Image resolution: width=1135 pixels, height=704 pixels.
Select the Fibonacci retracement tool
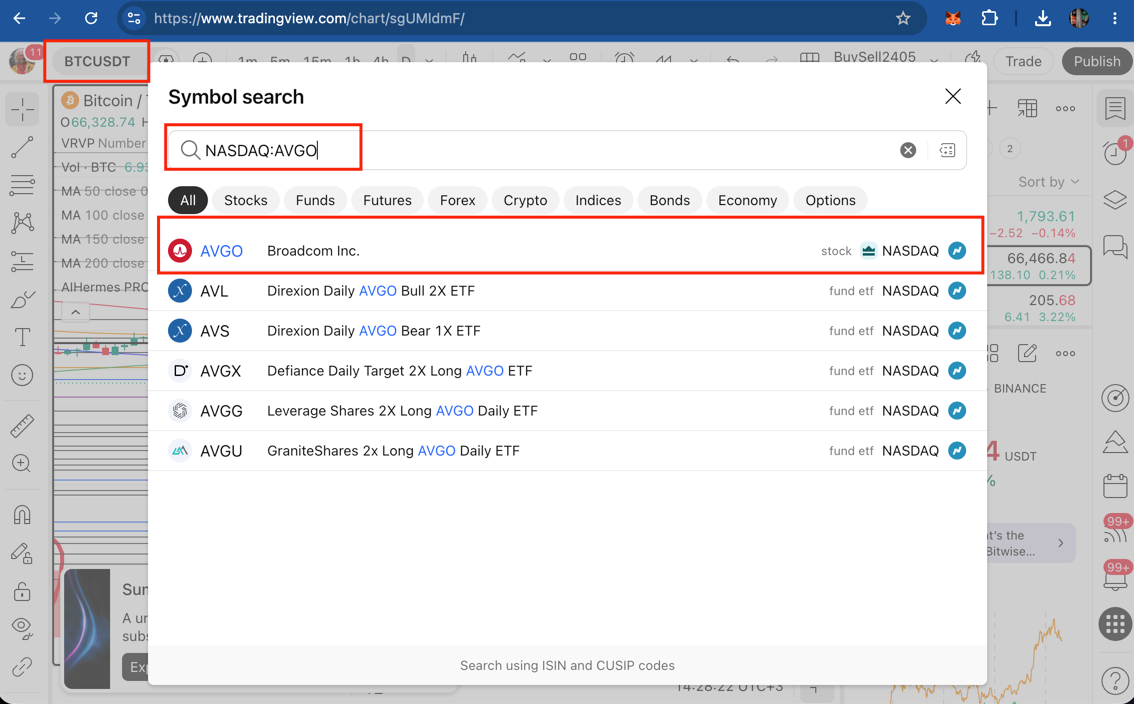[22, 185]
